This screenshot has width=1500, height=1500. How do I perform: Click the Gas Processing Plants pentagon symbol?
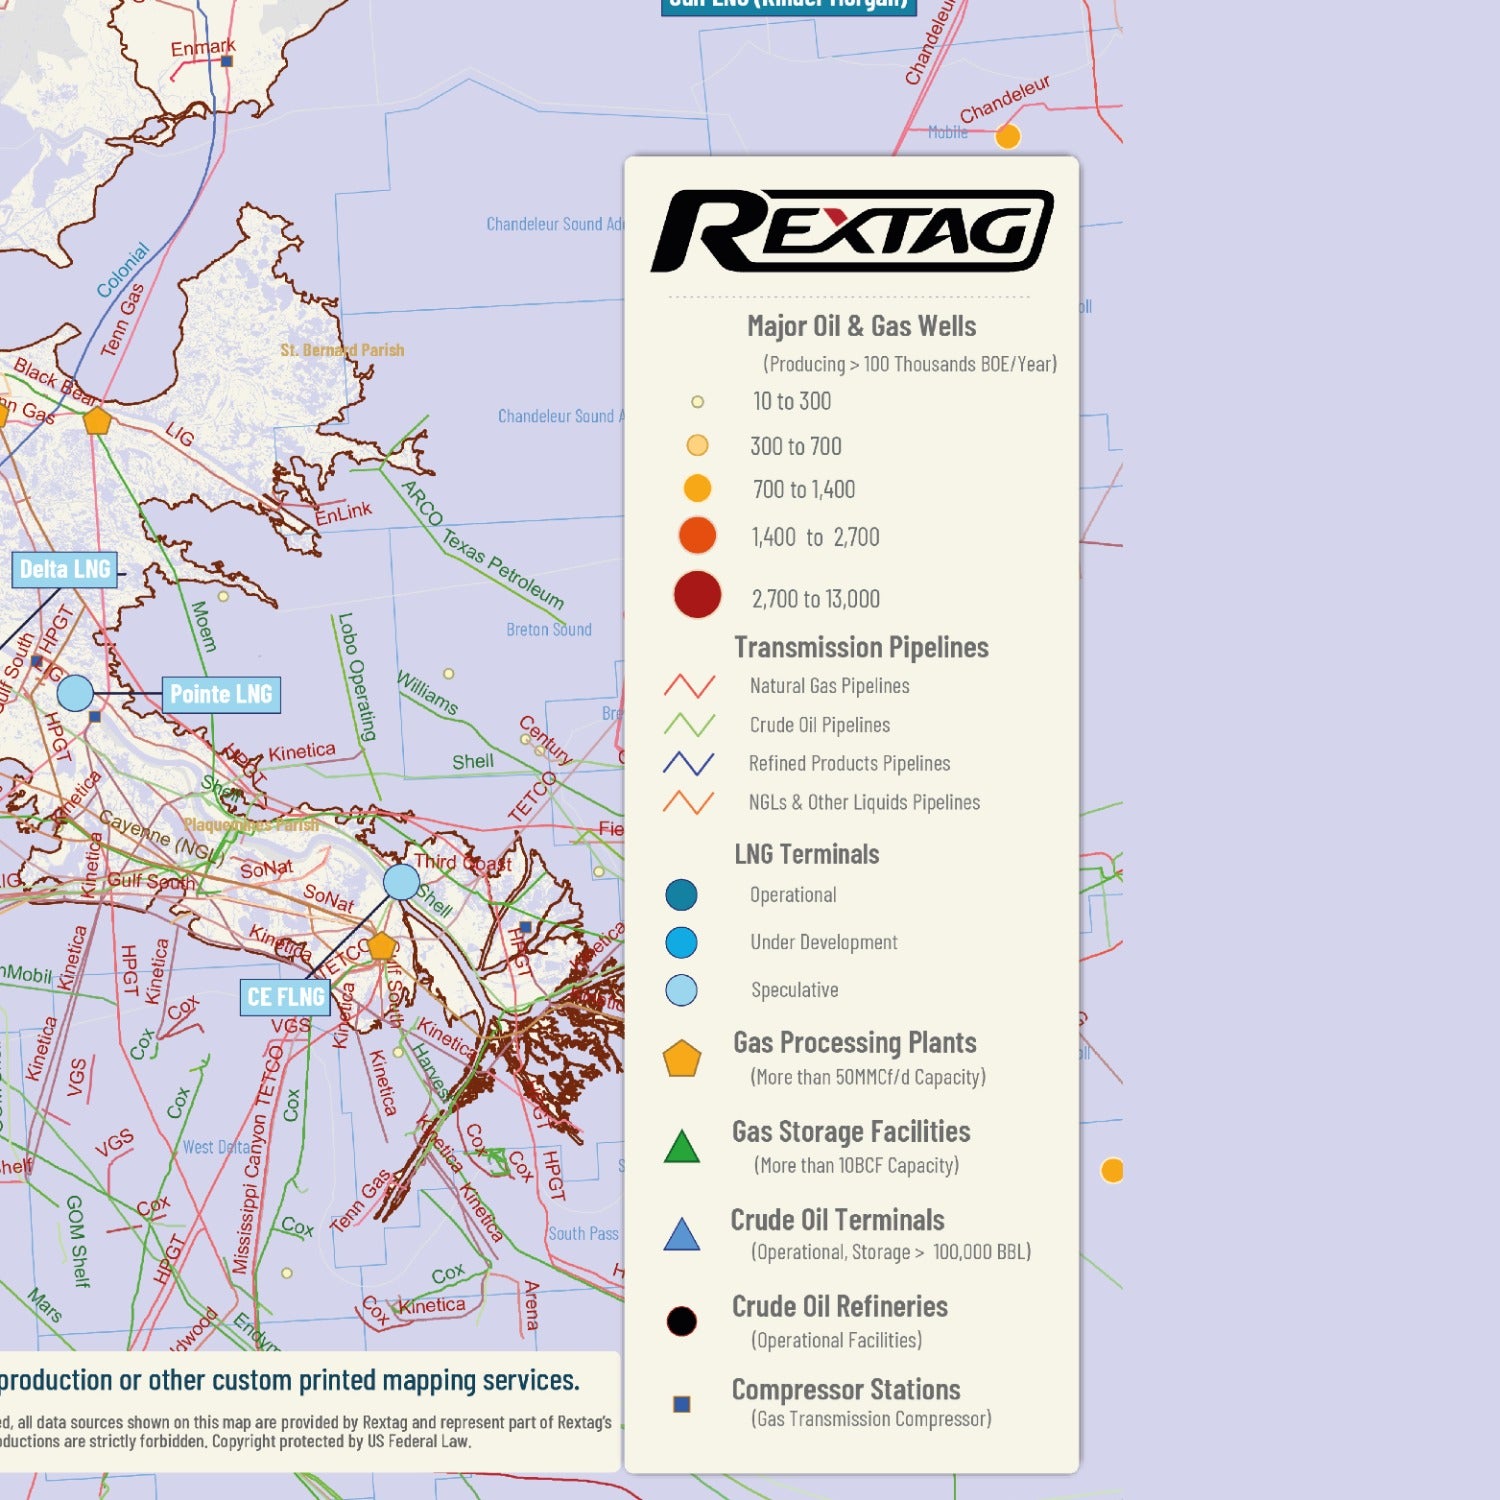click(x=682, y=1059)
